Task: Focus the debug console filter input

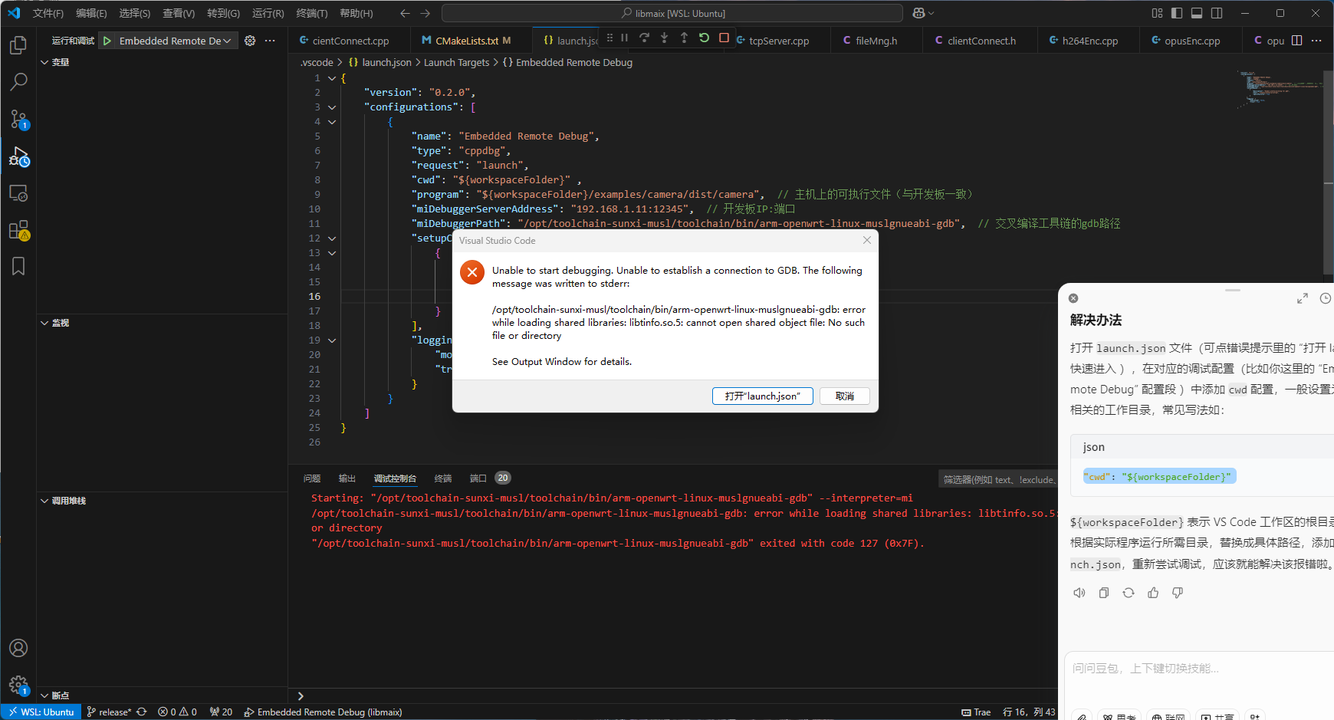Action: [997, 479]
